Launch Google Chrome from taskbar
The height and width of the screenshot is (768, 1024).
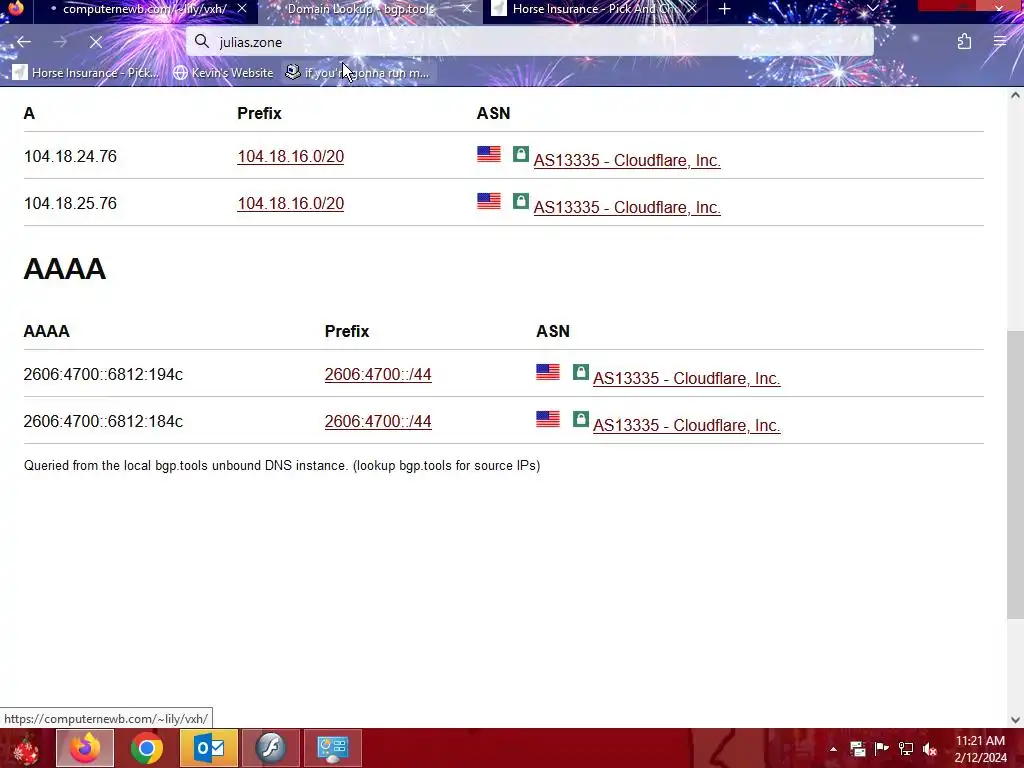(x=147, y=748)
